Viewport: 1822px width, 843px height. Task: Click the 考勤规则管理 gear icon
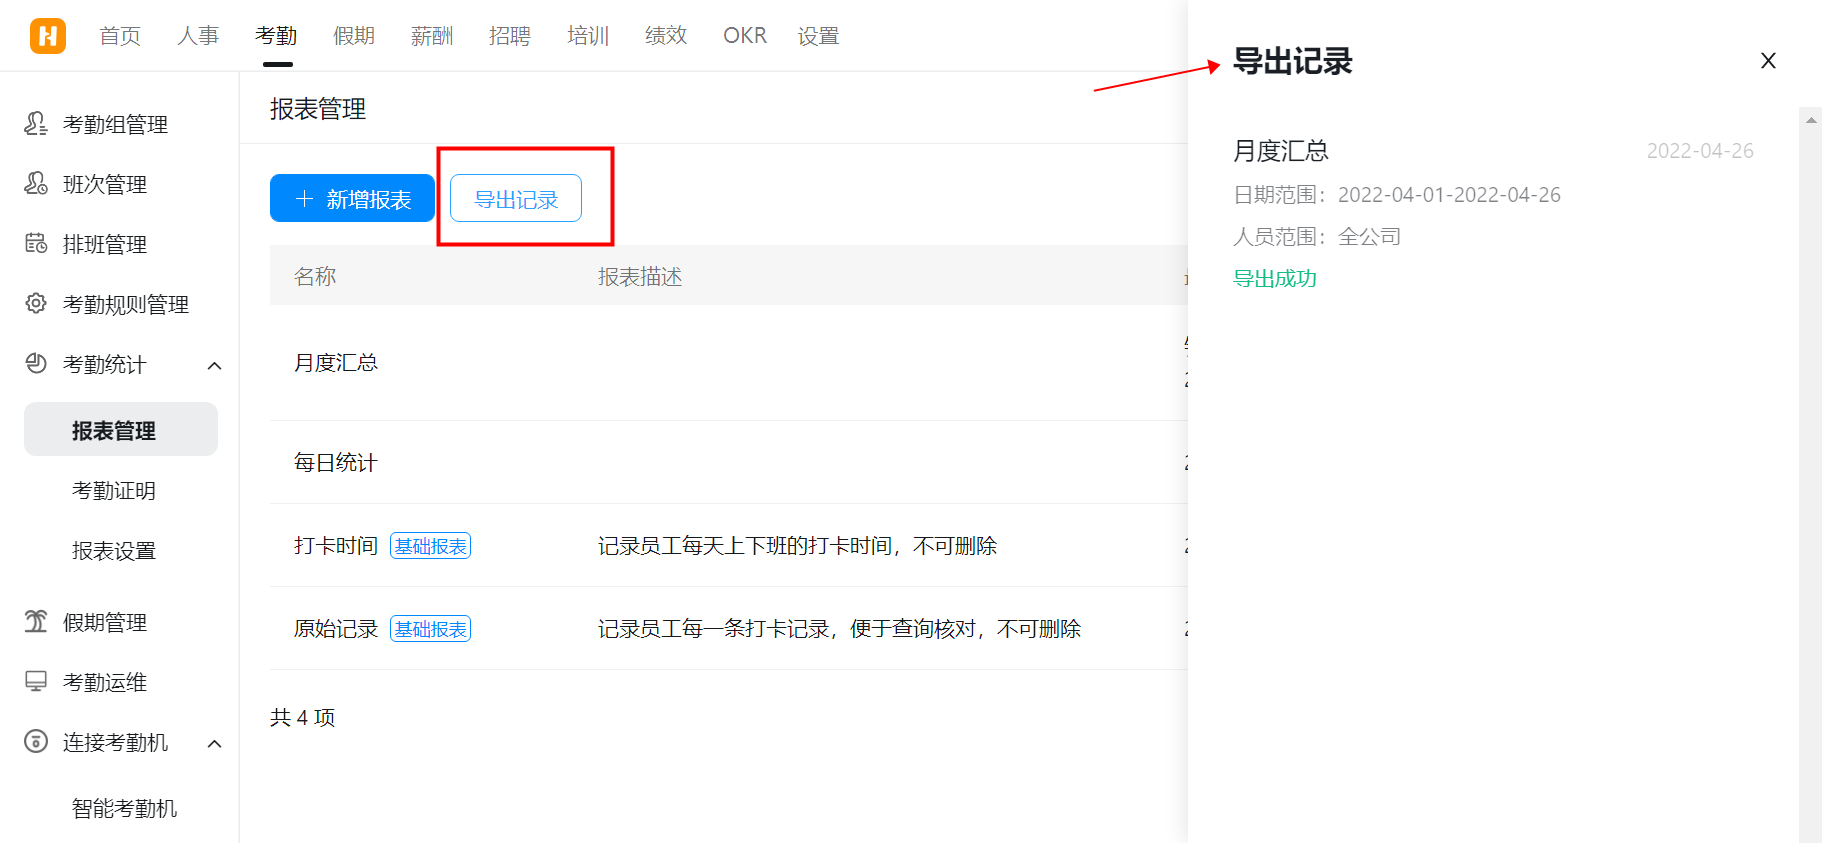36,304
